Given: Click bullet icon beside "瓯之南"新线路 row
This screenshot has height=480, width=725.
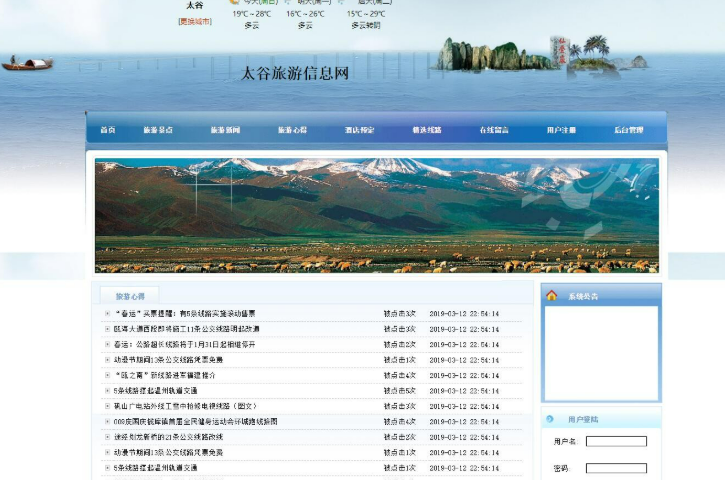Looking at the screenshot, I should 107,375.
